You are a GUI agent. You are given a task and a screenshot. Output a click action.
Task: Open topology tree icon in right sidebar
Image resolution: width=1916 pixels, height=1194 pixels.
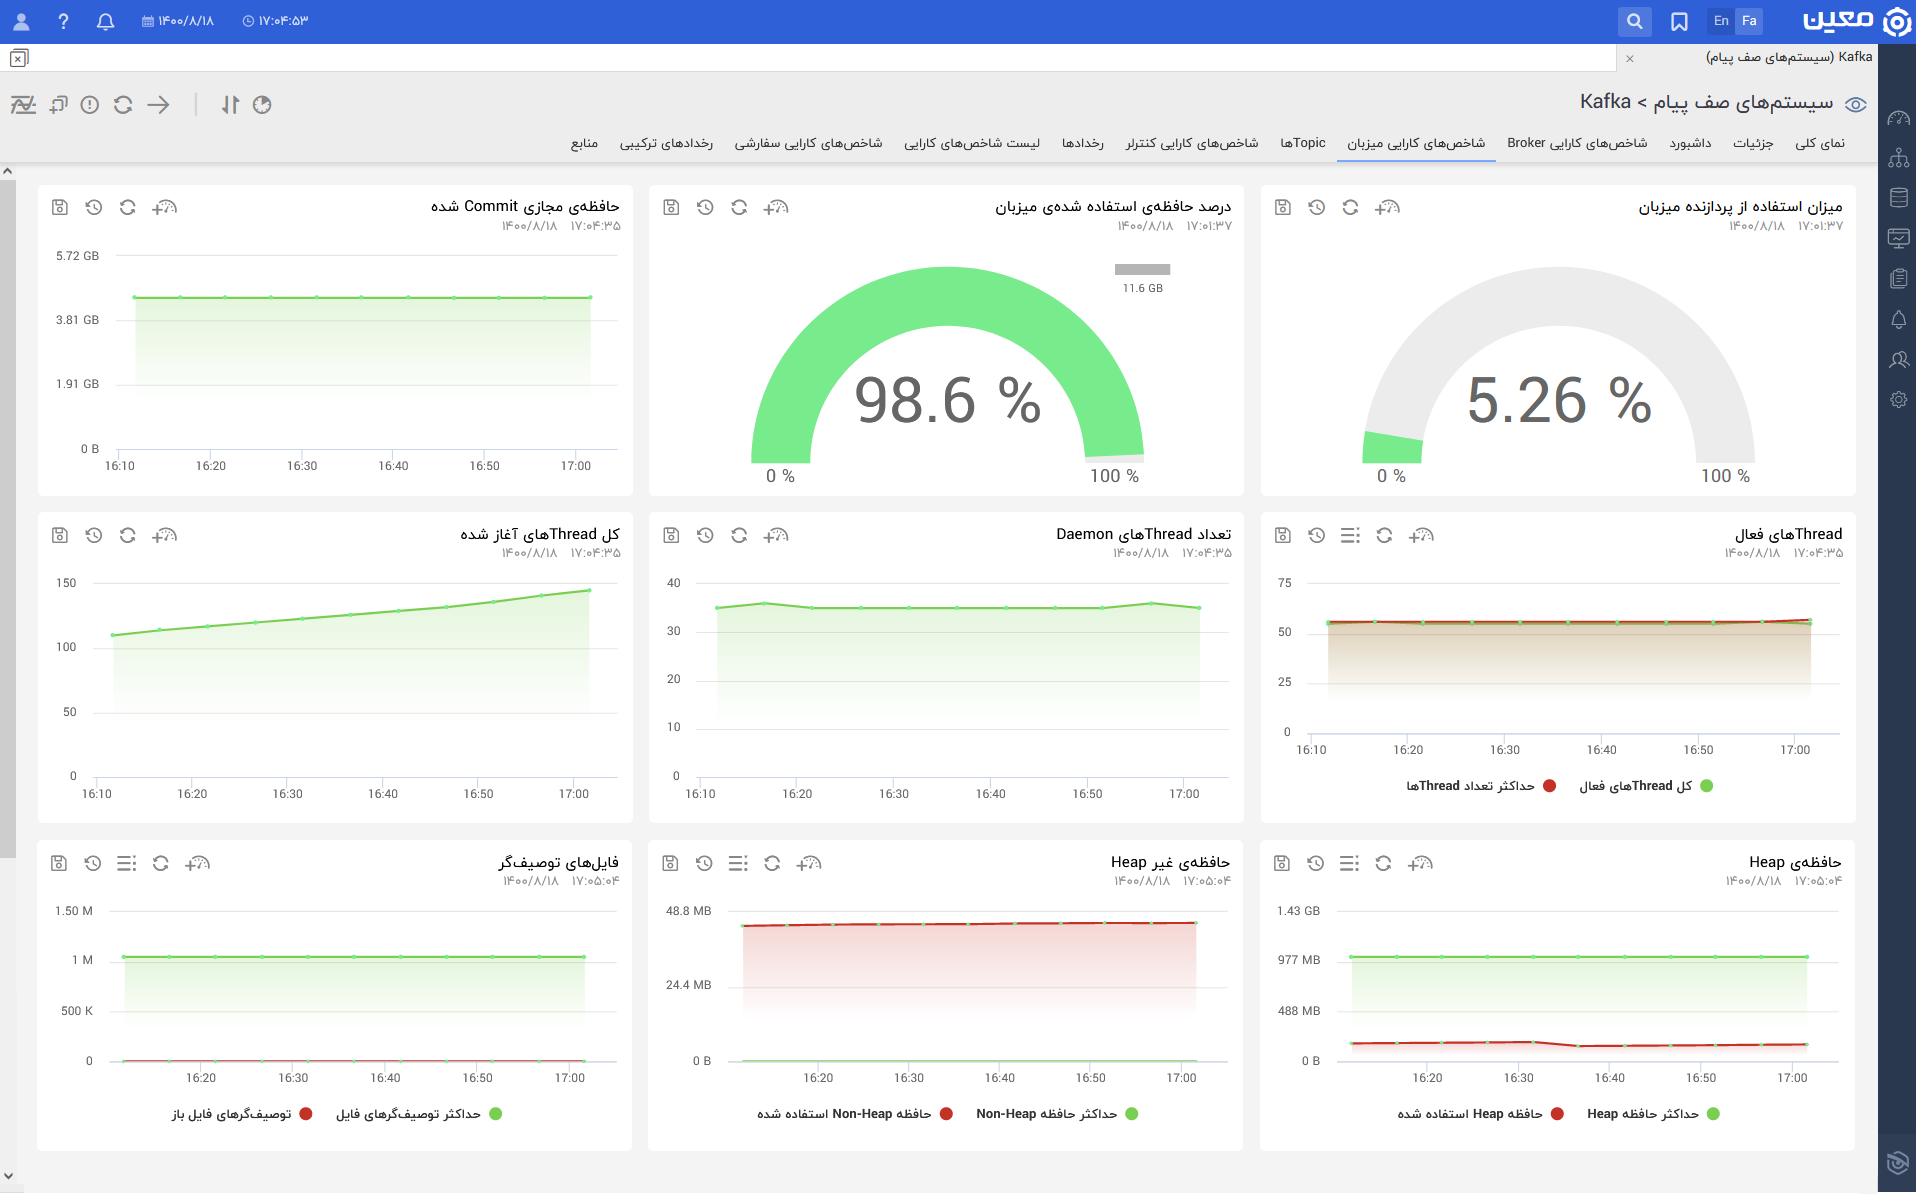coord(1898,158)
